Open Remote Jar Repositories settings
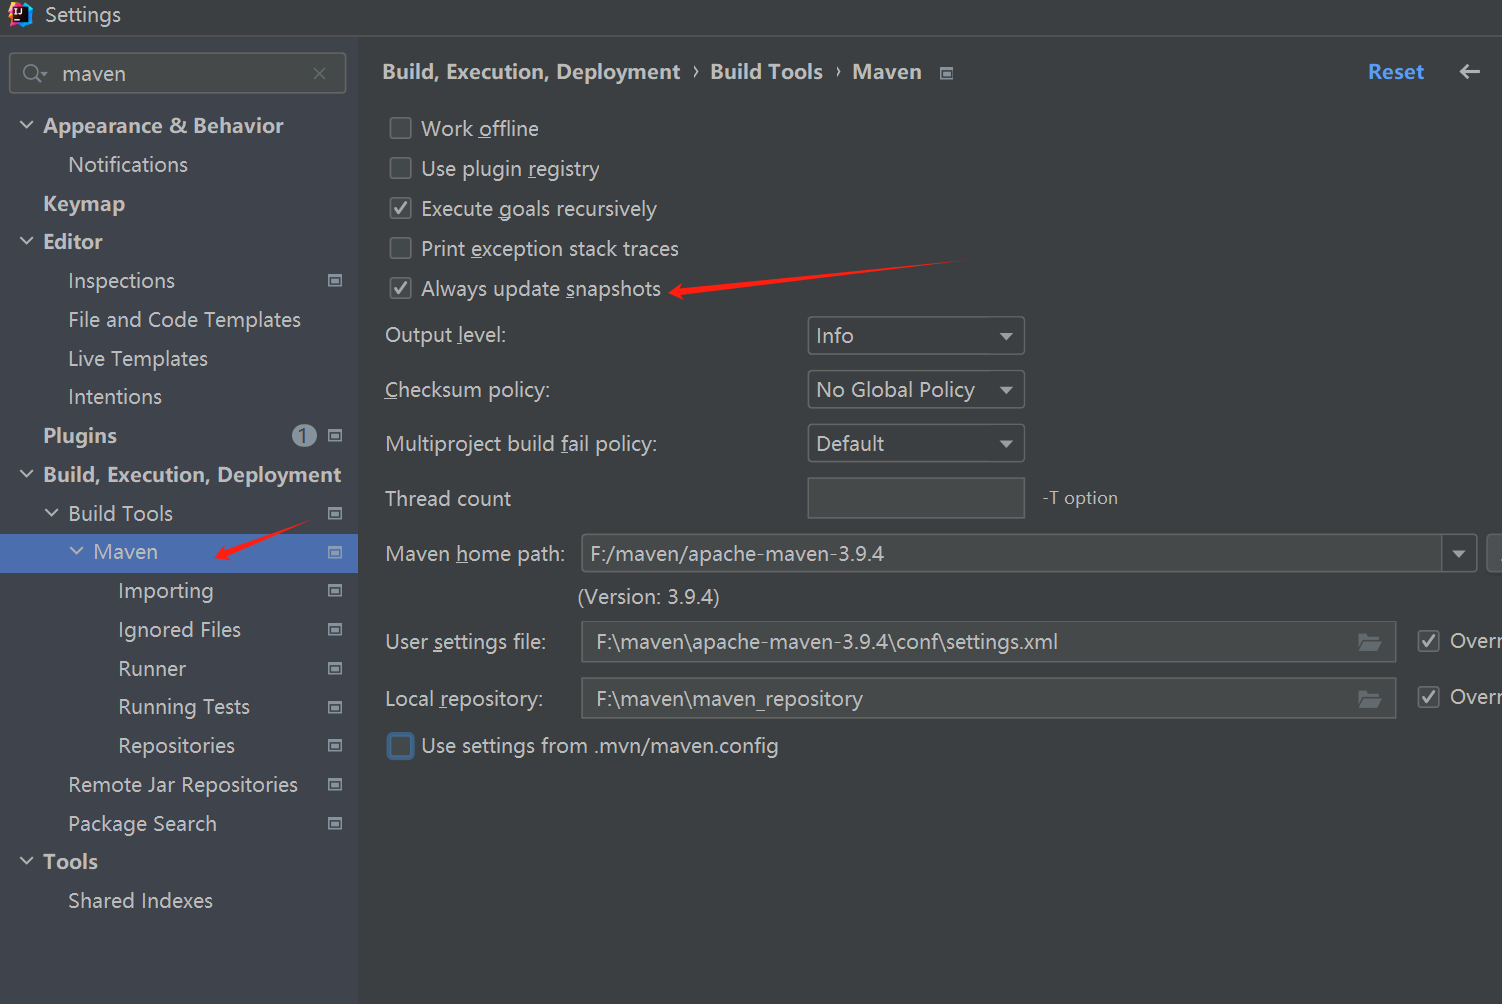 [x=183, y=785]
